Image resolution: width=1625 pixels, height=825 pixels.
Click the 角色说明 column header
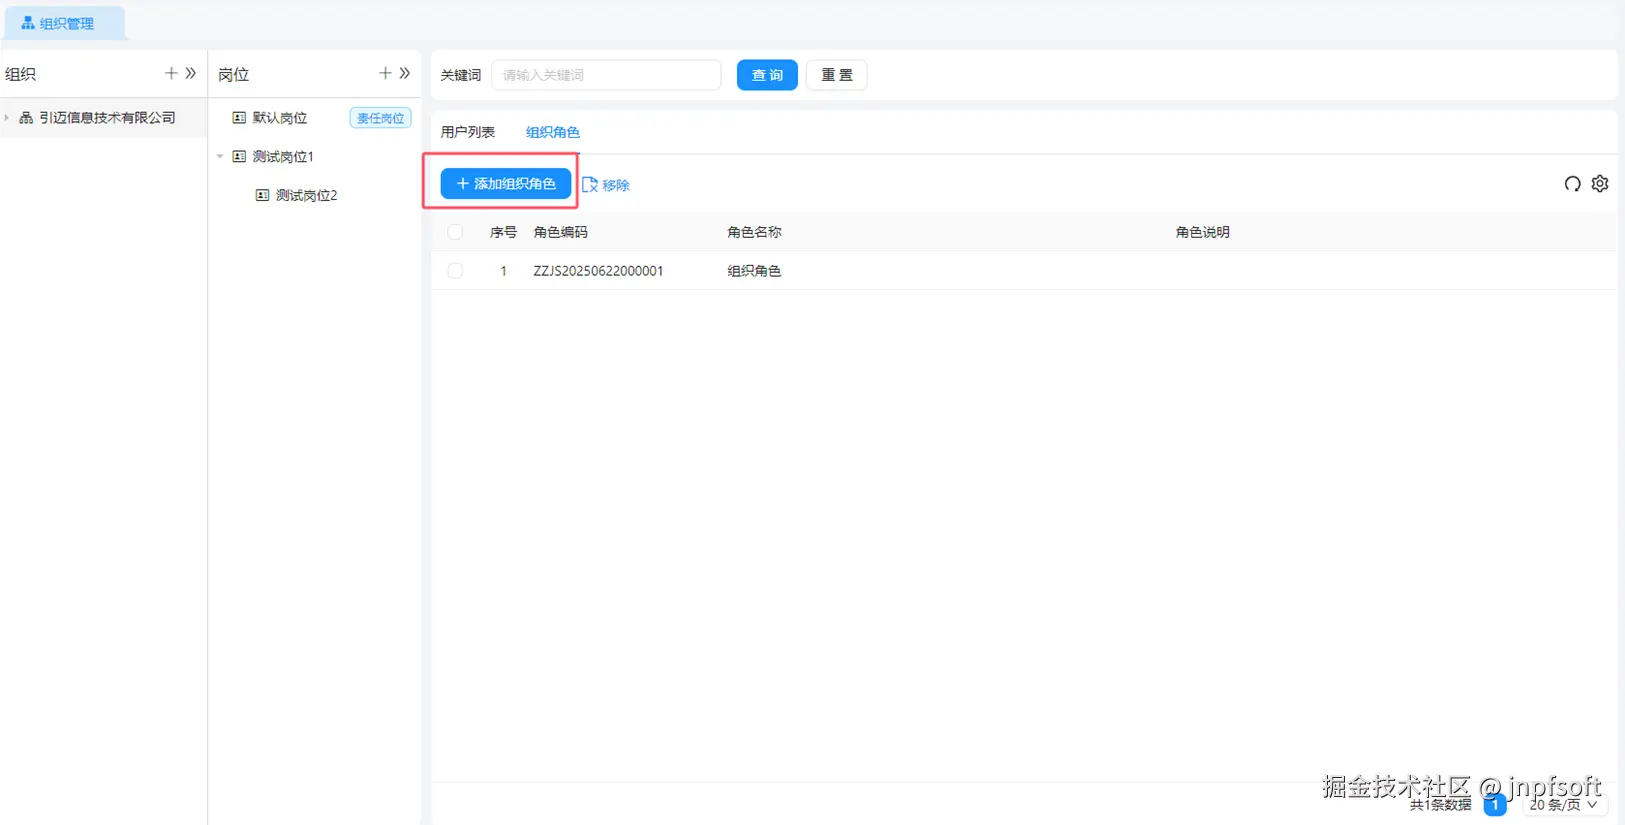[x=1203, y=232]
